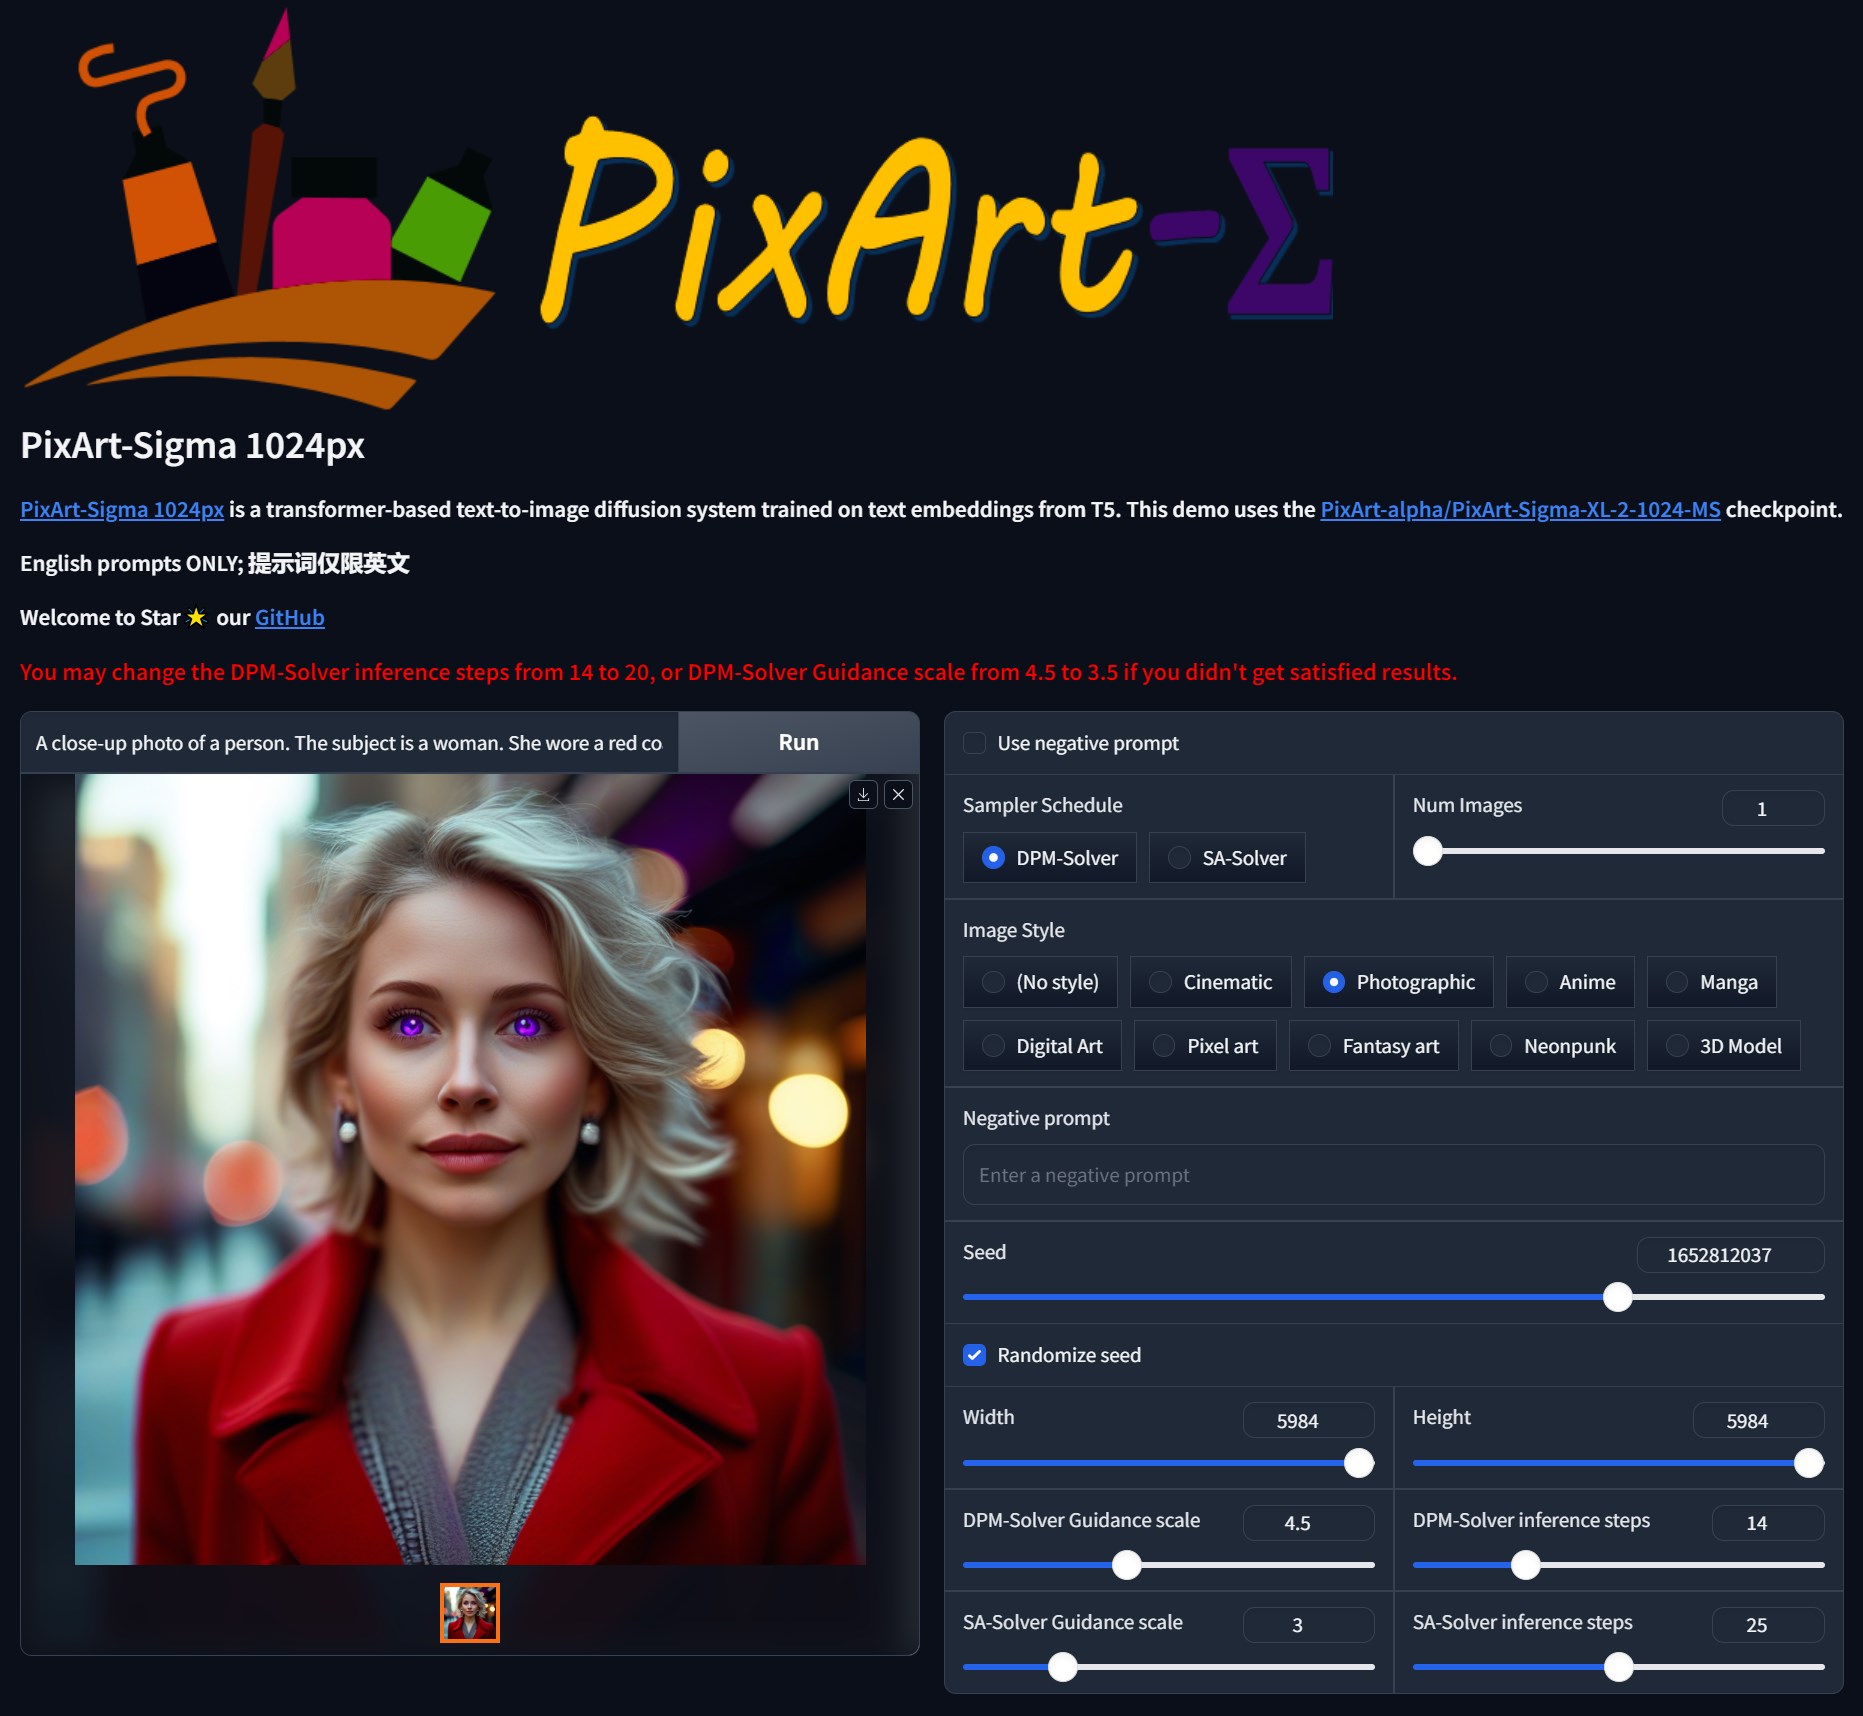Open the GitHub link
The width and height of the screenshot is (1863, 1716).
tap(289, 617)
